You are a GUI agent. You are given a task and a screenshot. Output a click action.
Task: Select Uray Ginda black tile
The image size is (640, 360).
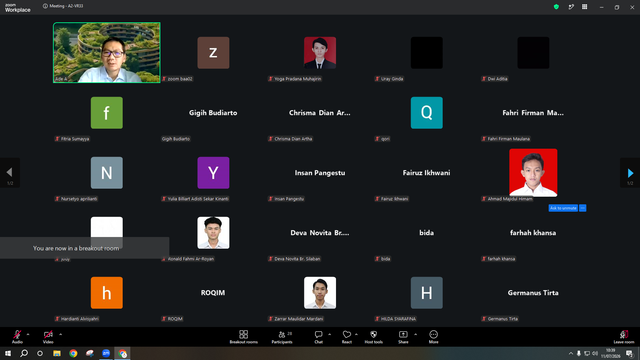(427, 53)
